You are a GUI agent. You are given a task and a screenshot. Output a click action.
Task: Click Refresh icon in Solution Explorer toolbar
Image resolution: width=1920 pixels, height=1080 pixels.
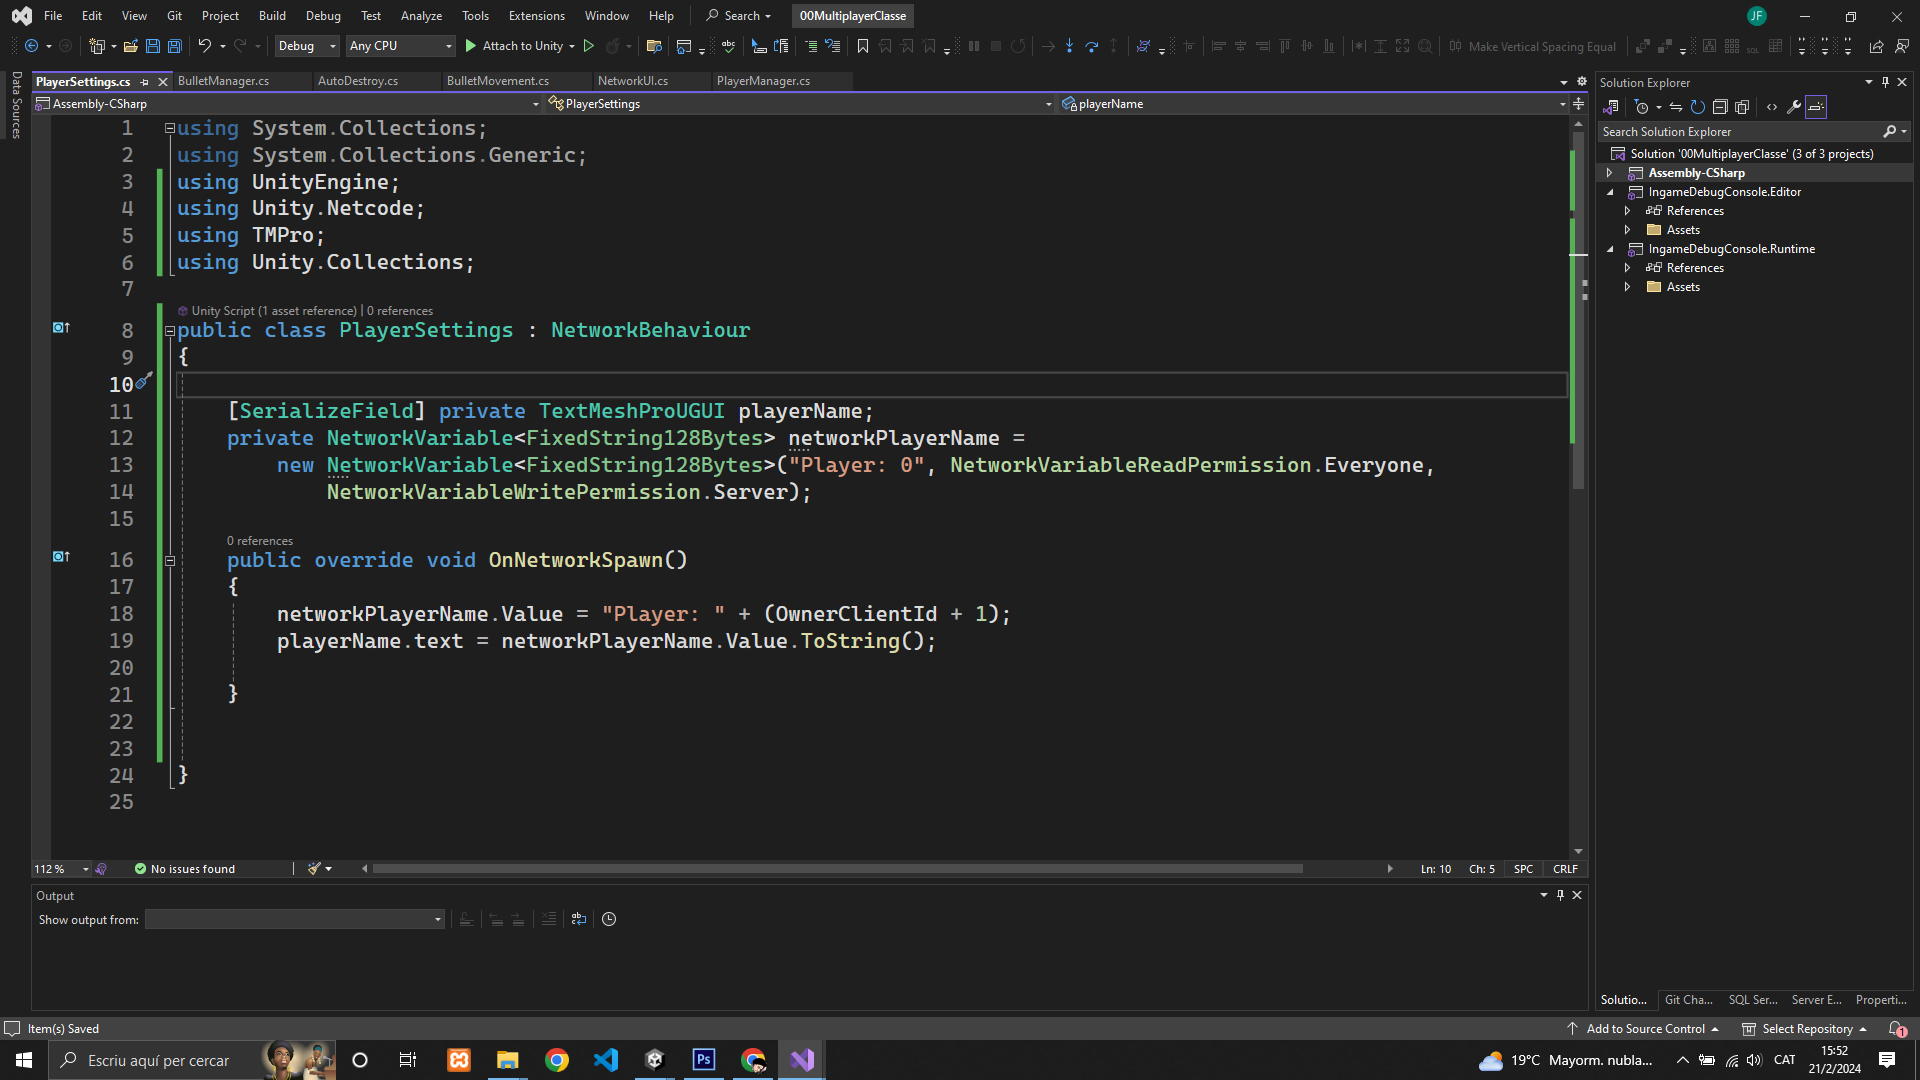point(1698,107)
